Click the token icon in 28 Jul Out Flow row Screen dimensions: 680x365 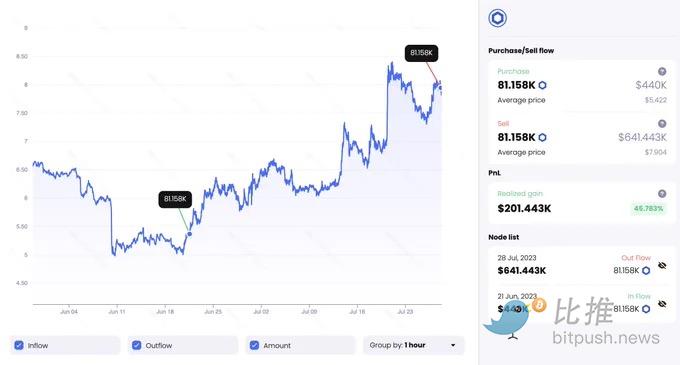coord(646,270)
